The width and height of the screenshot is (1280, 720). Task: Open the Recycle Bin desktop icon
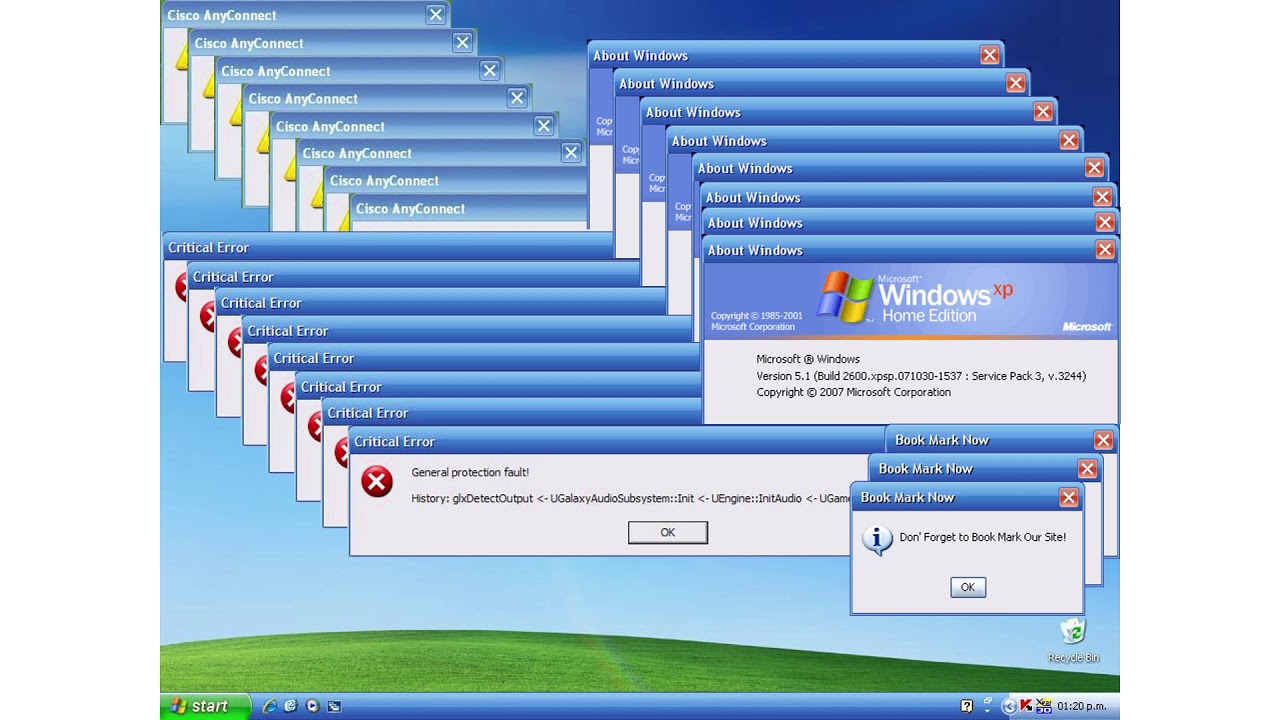pos(1073,640)
